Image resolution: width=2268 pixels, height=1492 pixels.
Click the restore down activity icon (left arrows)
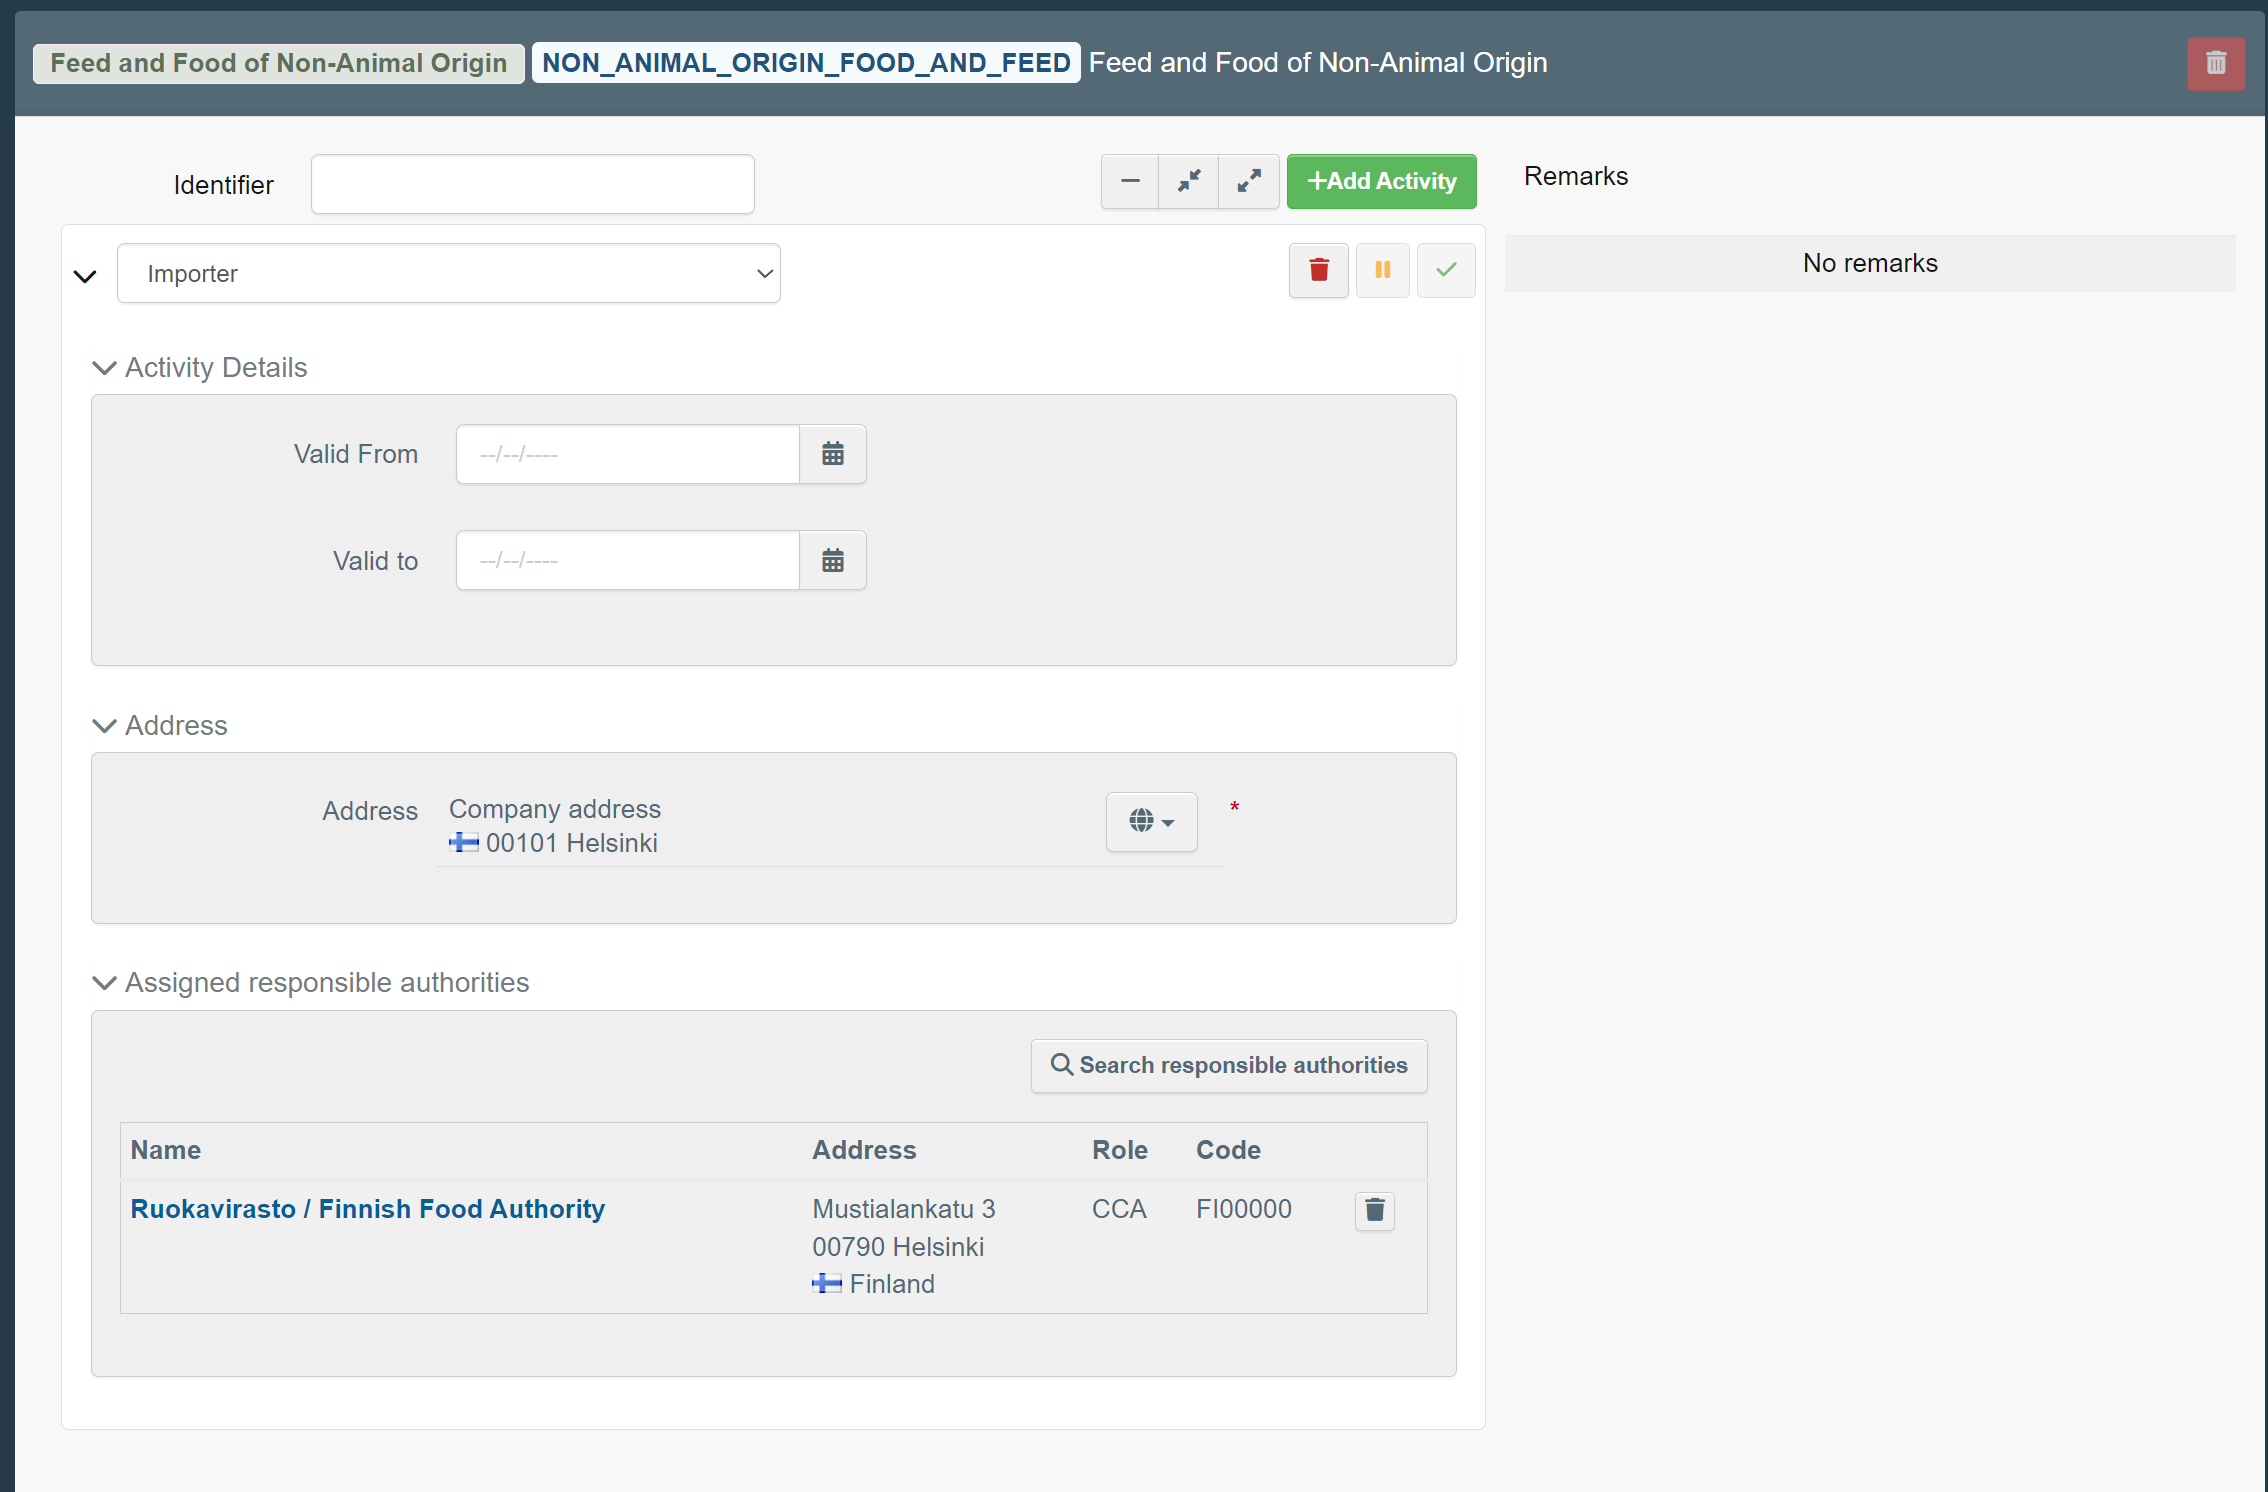1189,178
